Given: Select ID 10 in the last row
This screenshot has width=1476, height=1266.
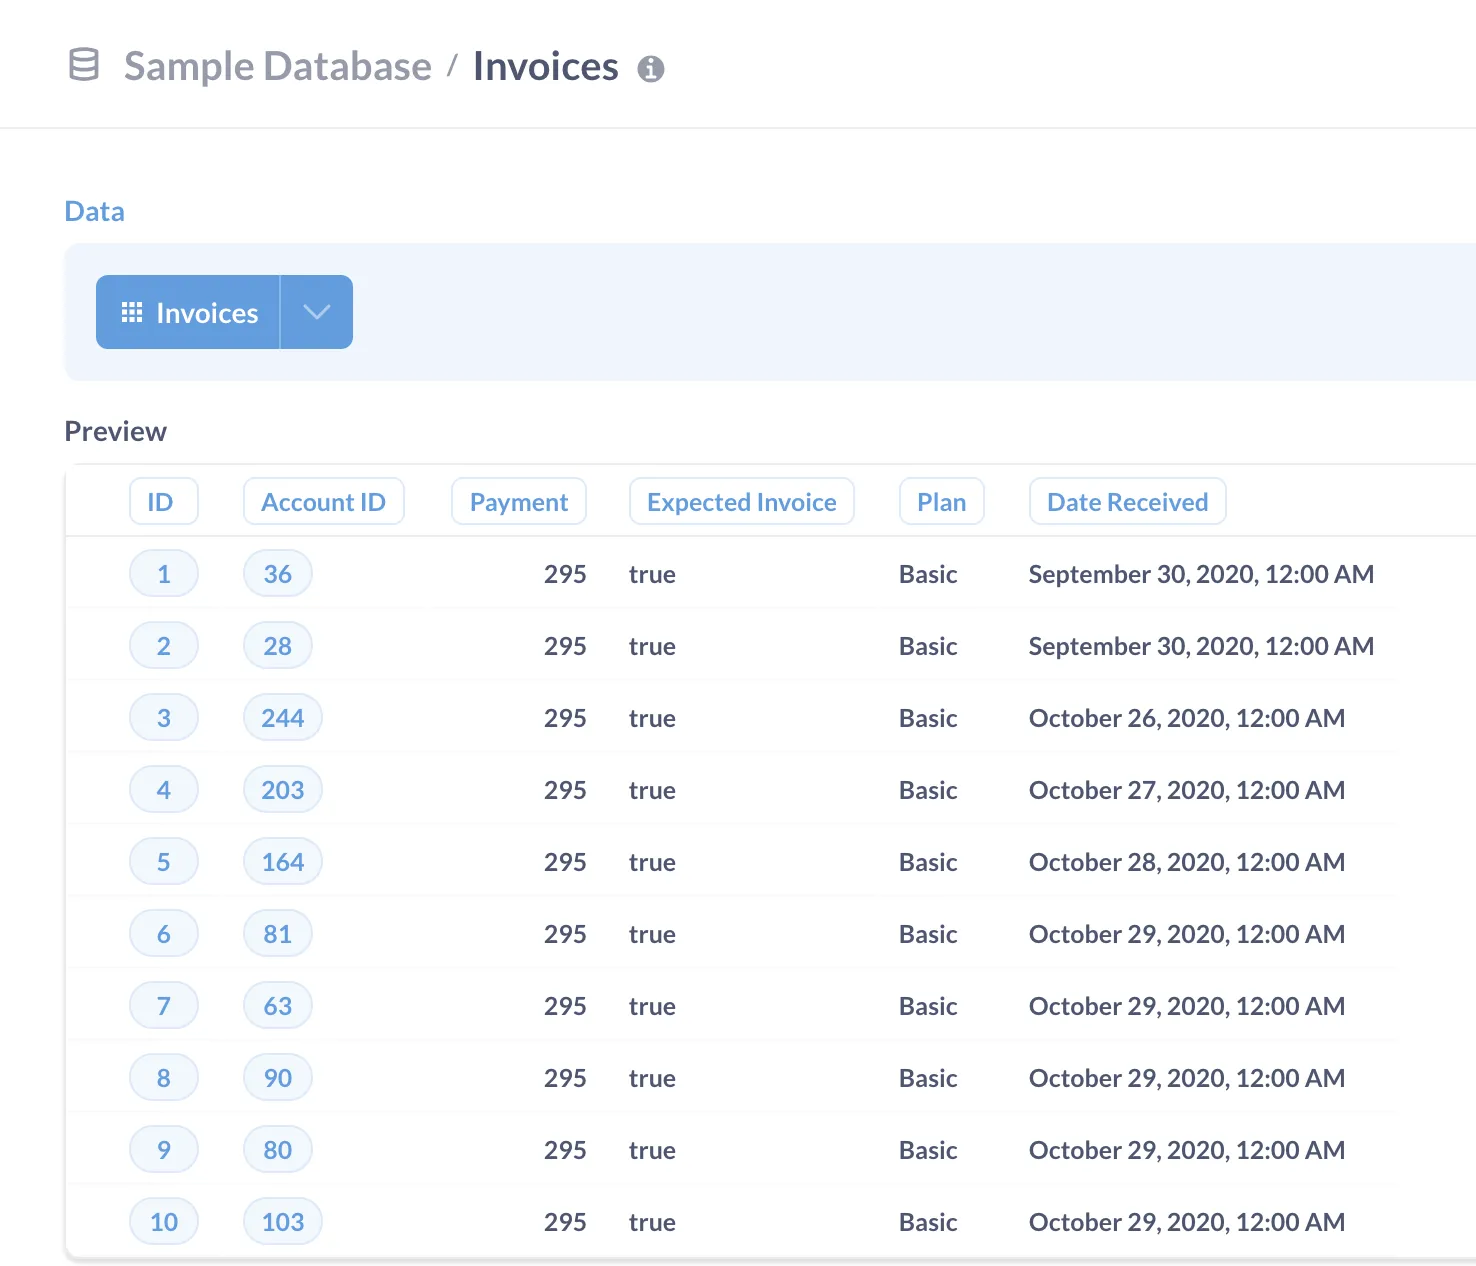Looking at the screenshot, I should [x=163, y=1221].
